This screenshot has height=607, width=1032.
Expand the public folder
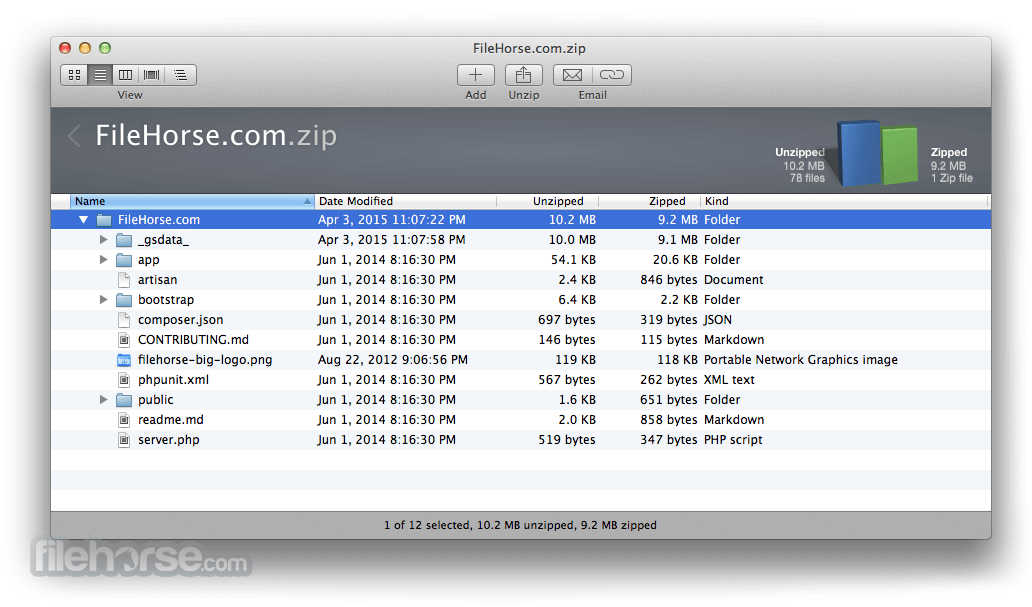coord(103,400)
